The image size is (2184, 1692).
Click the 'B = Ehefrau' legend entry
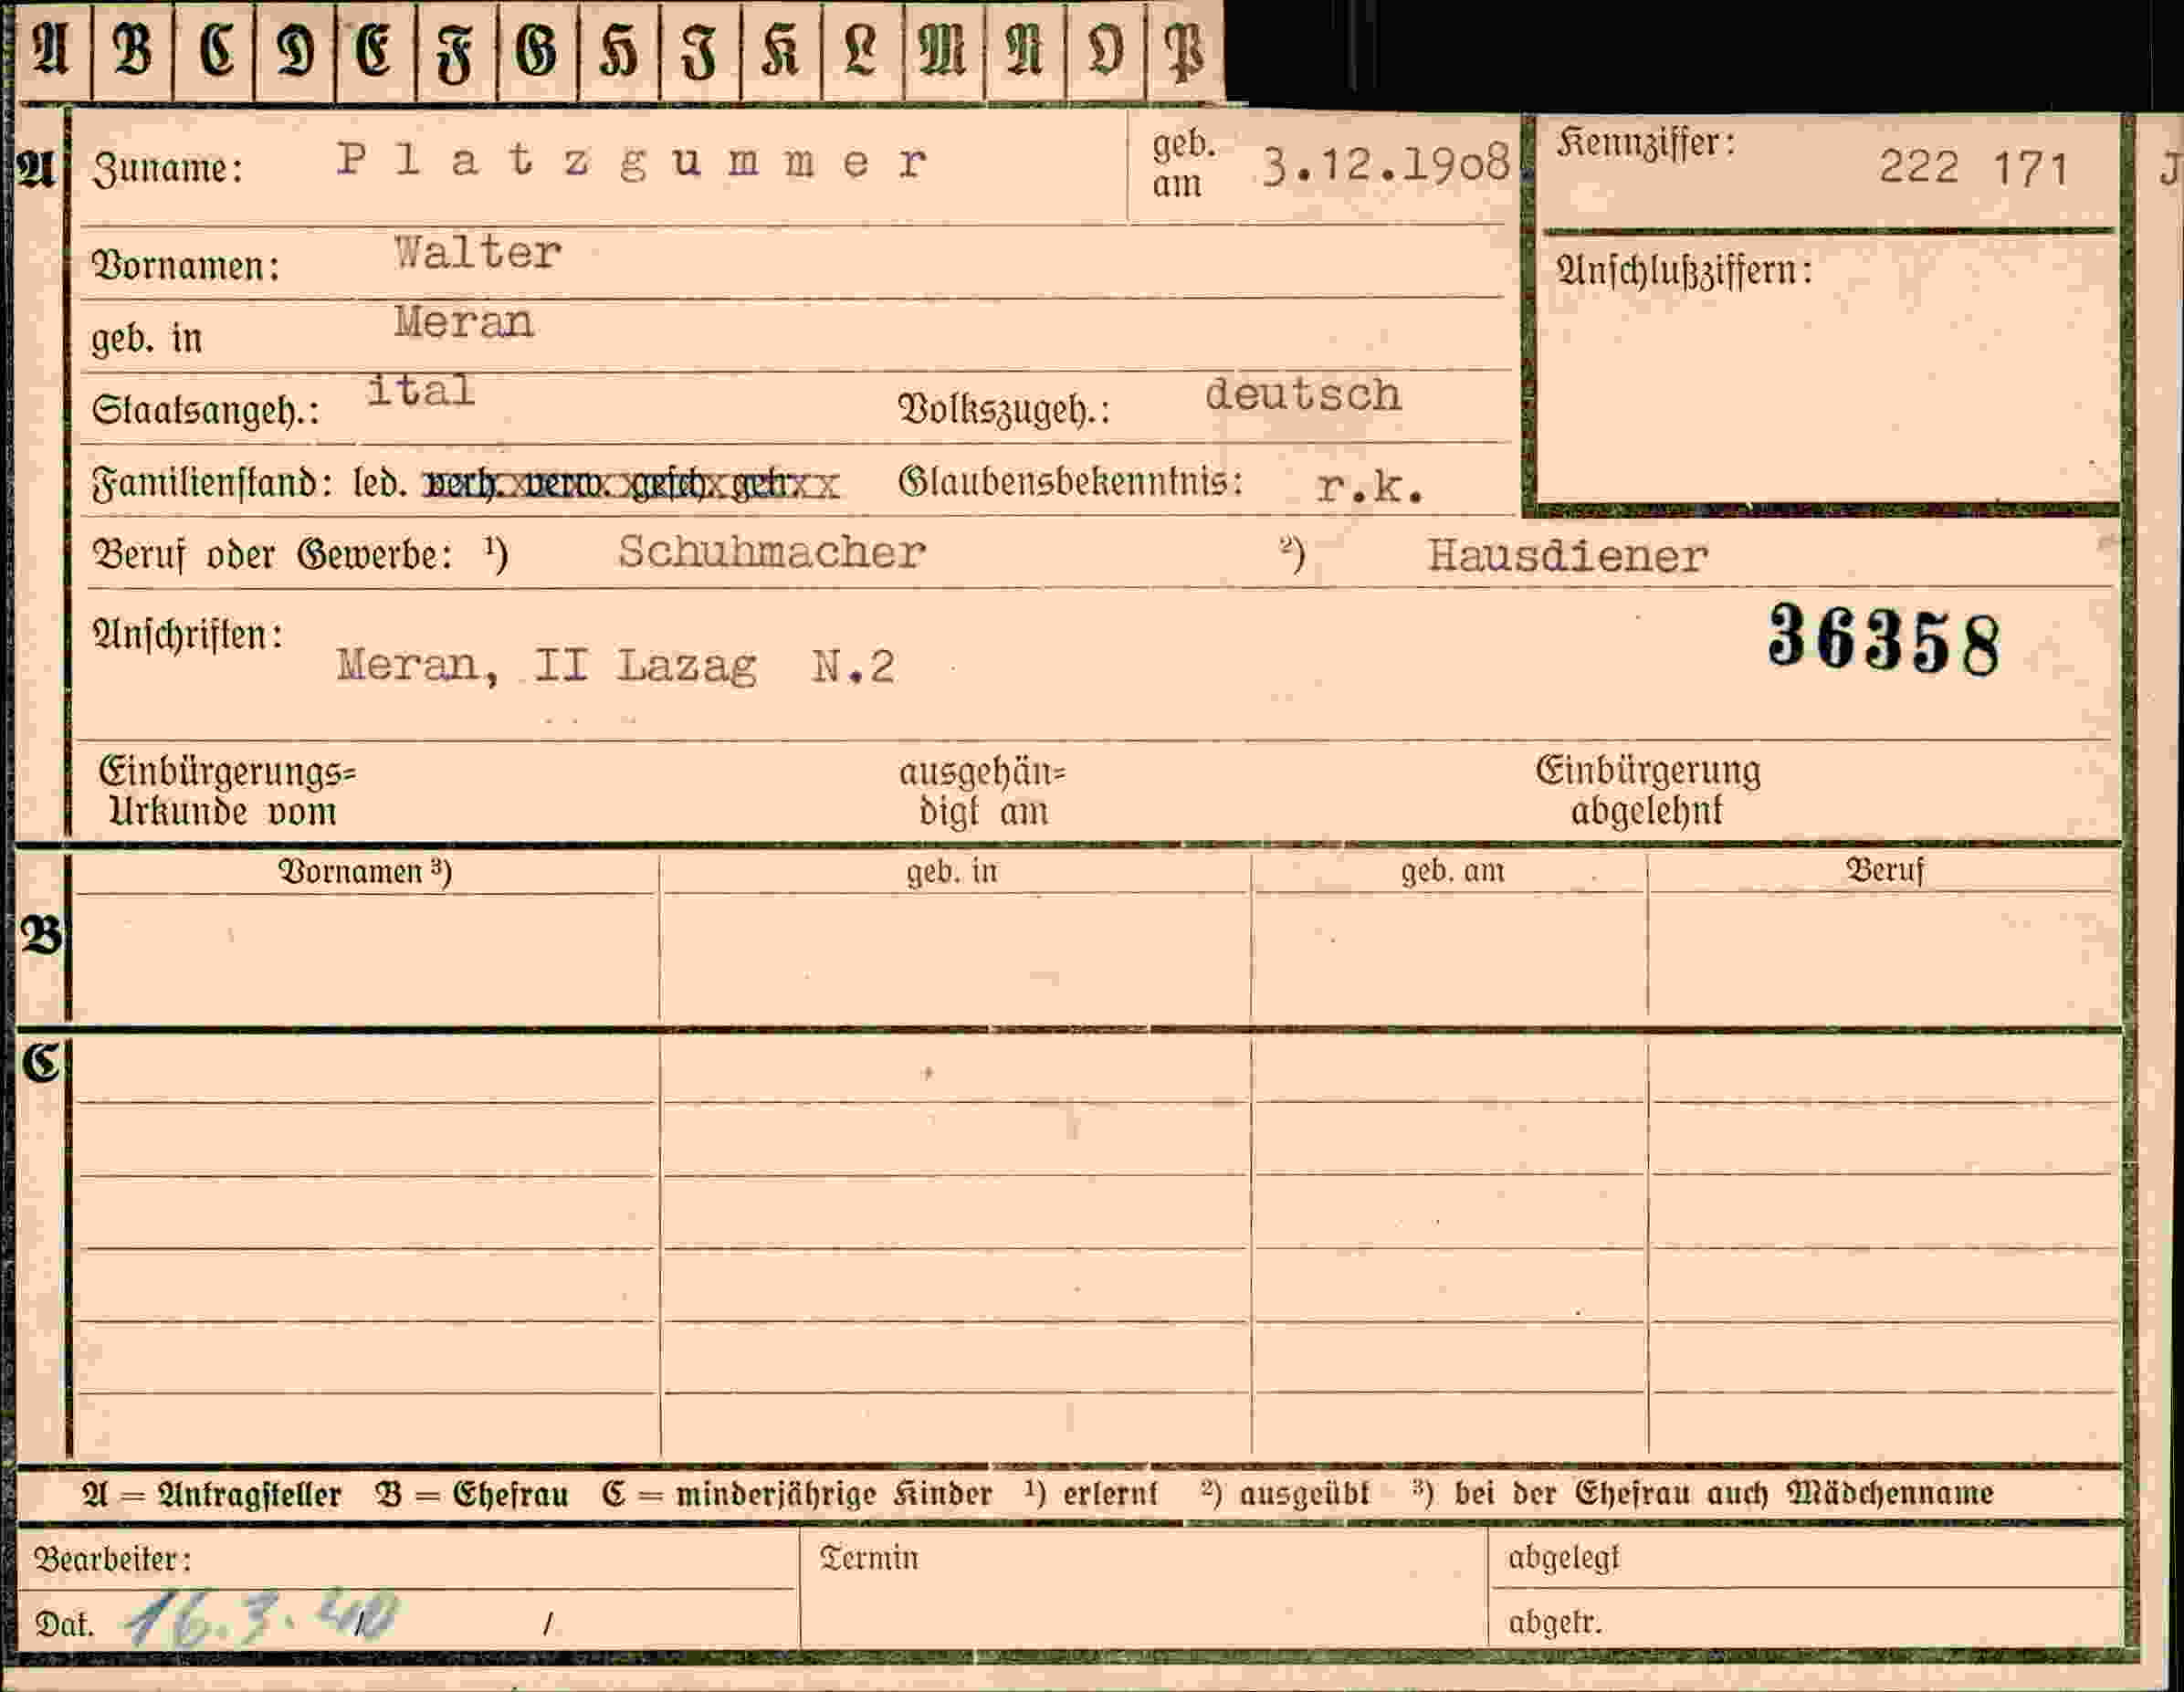(x=472, y=1495)
